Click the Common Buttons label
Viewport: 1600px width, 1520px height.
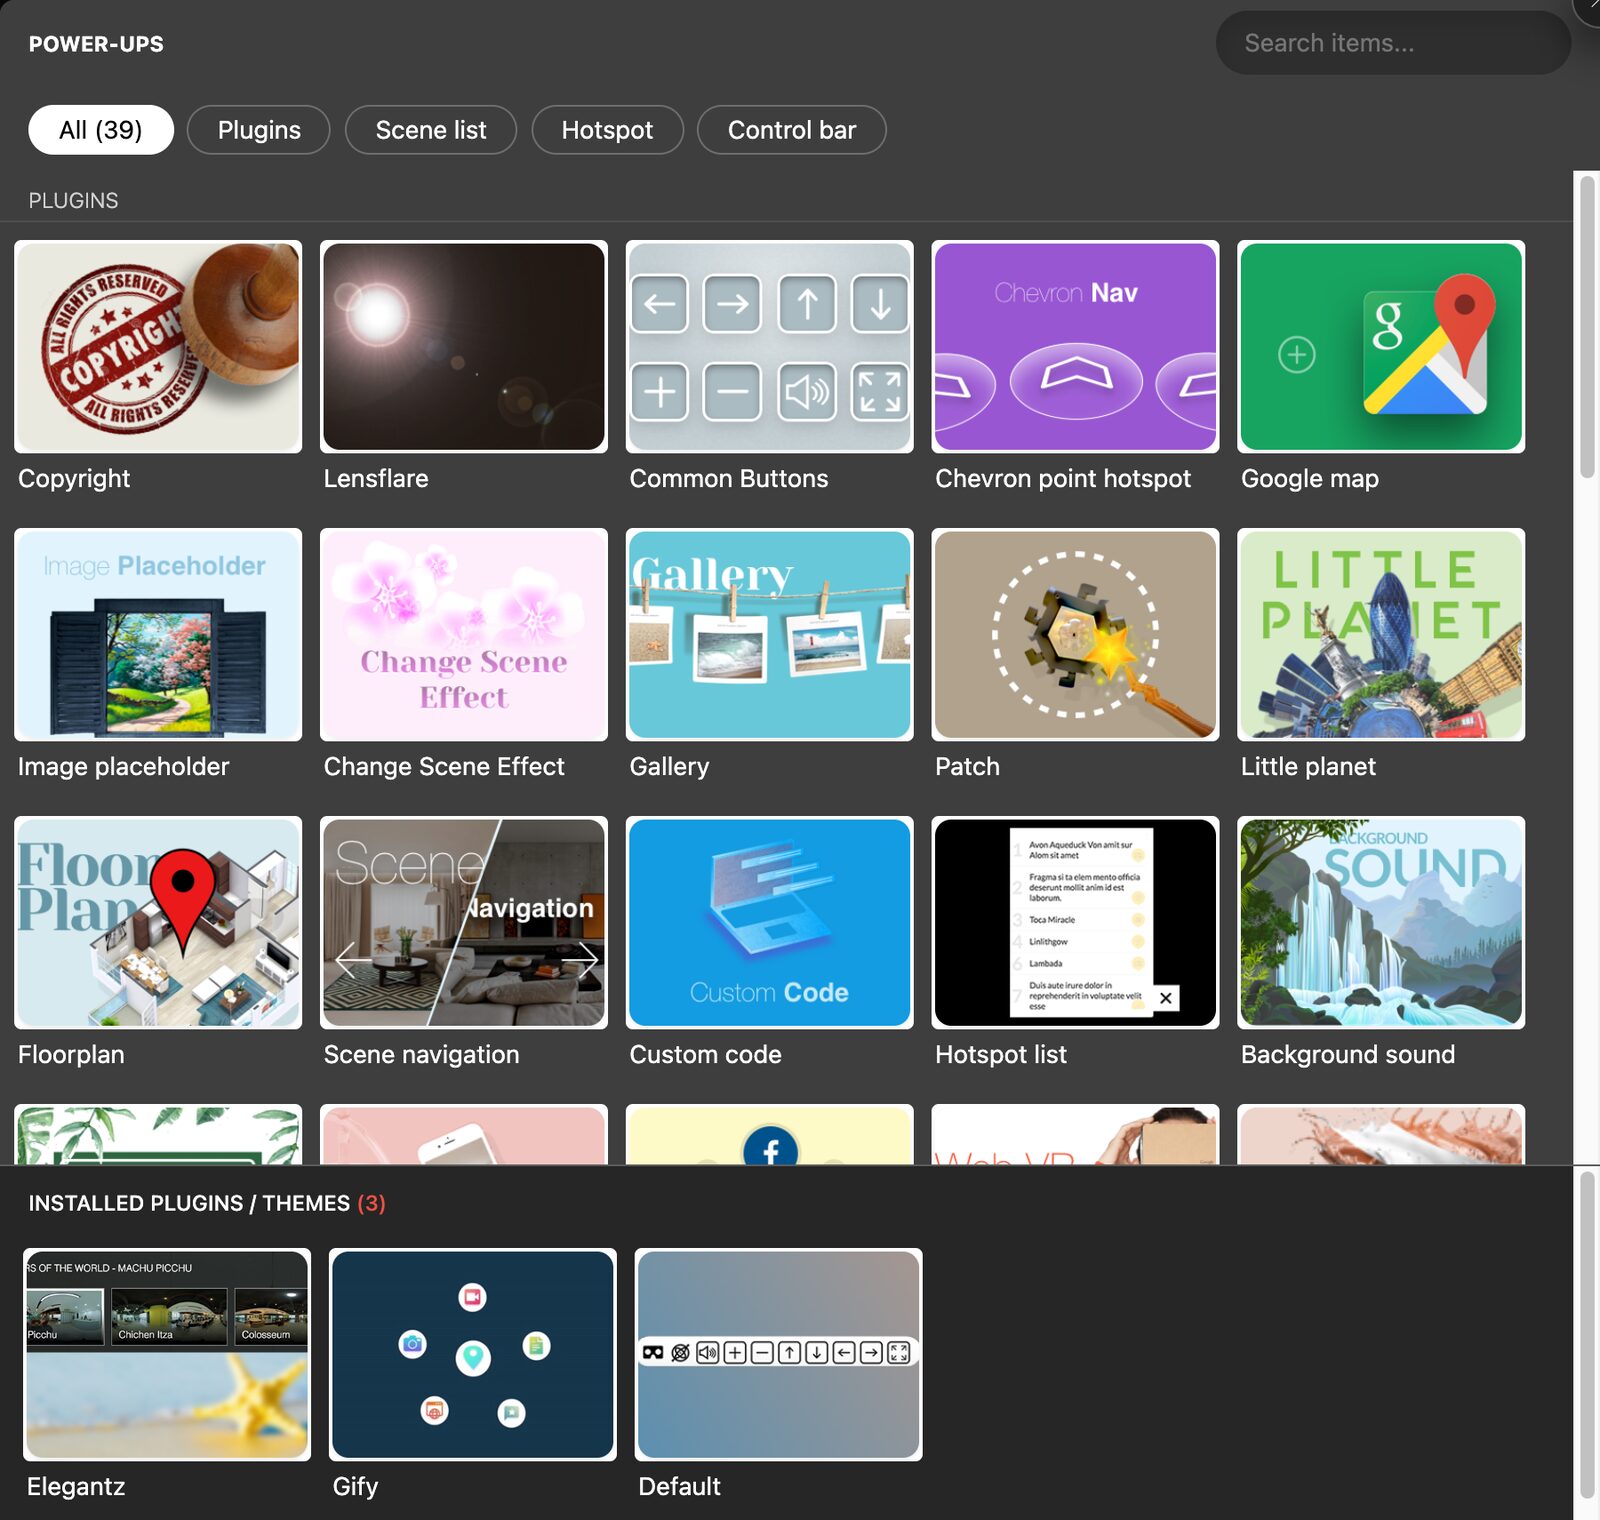click(729, 479)
